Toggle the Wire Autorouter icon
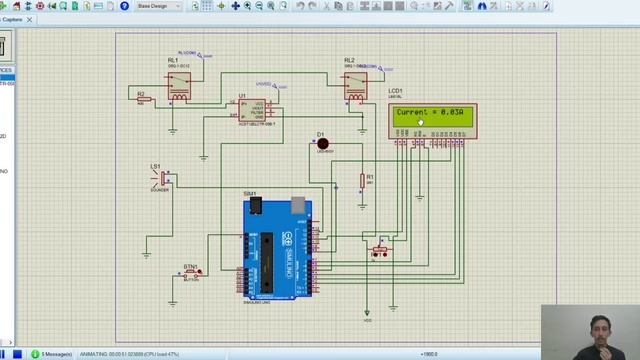This screenshot has height=360, width=640. [468, 6]
